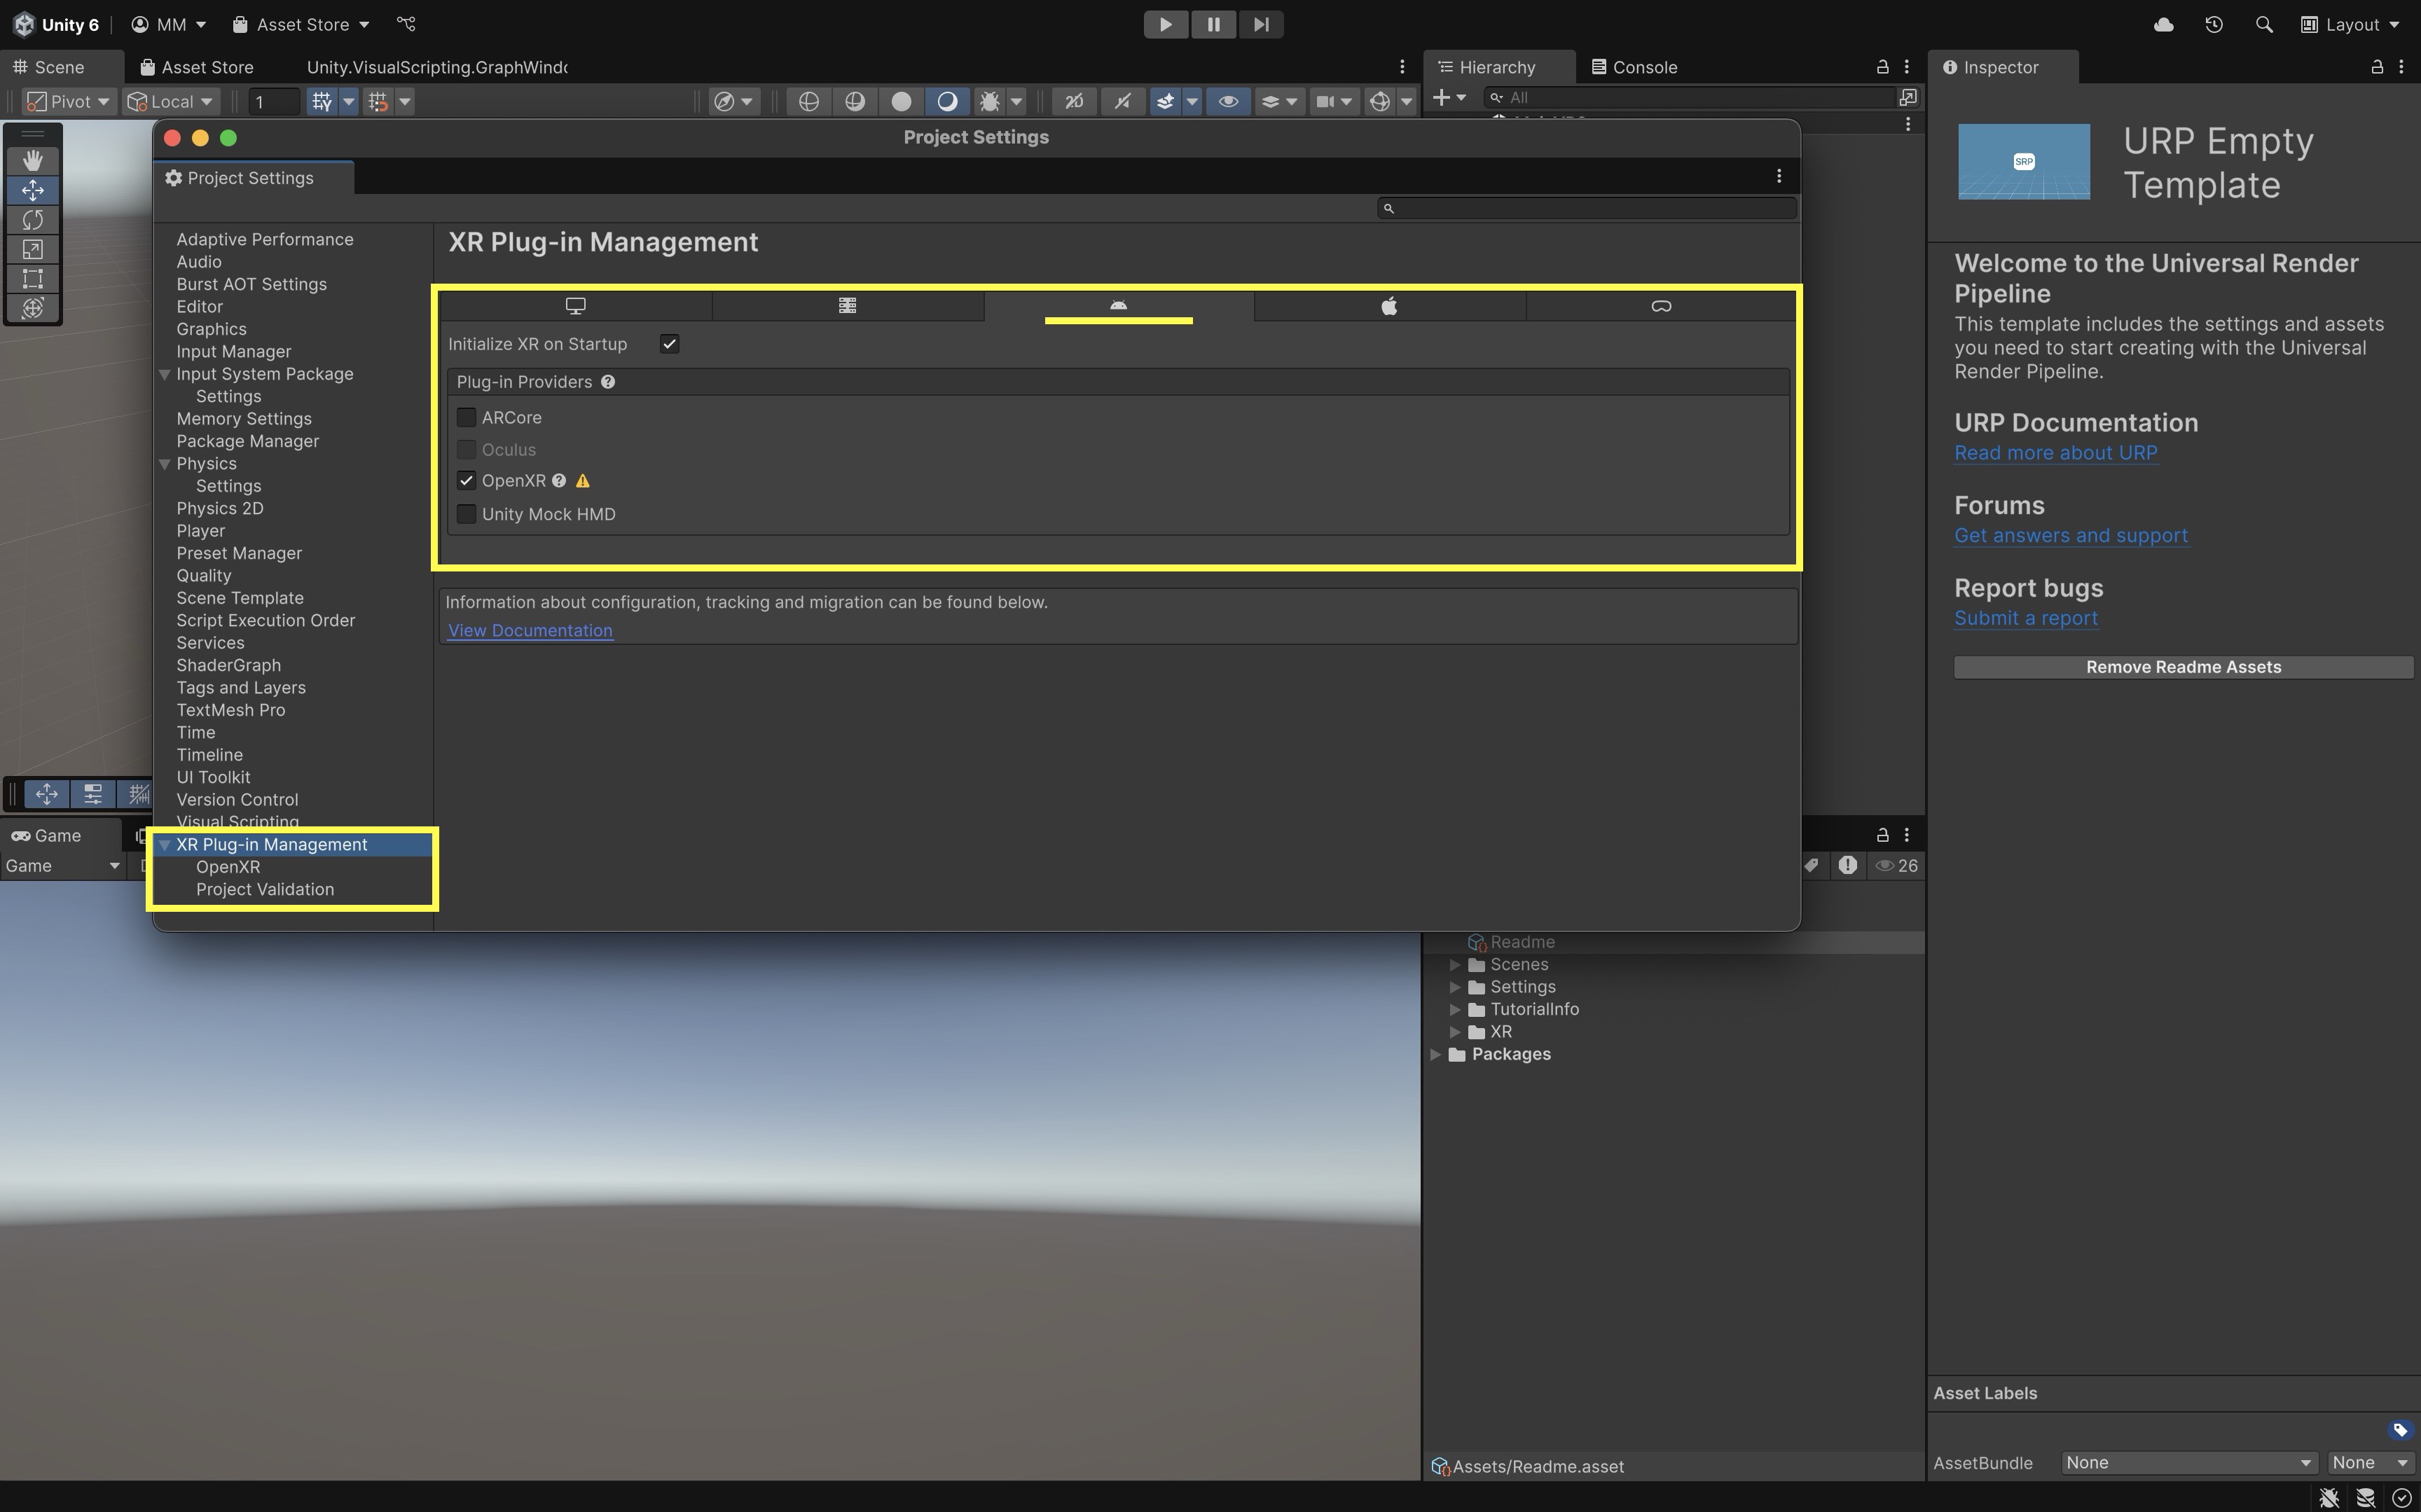The image size is (2421, 1512).
Task: Open the Android platform tab
Action: 1118,305
